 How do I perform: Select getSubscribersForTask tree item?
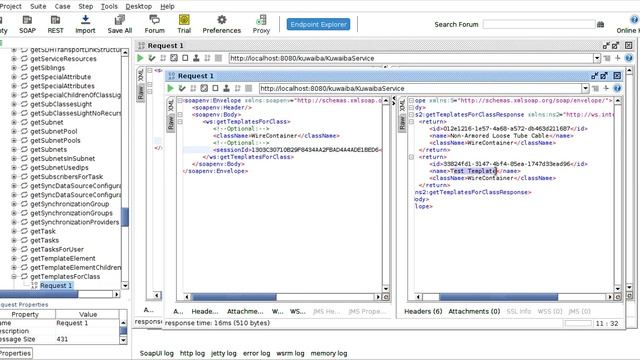(67, 177)
